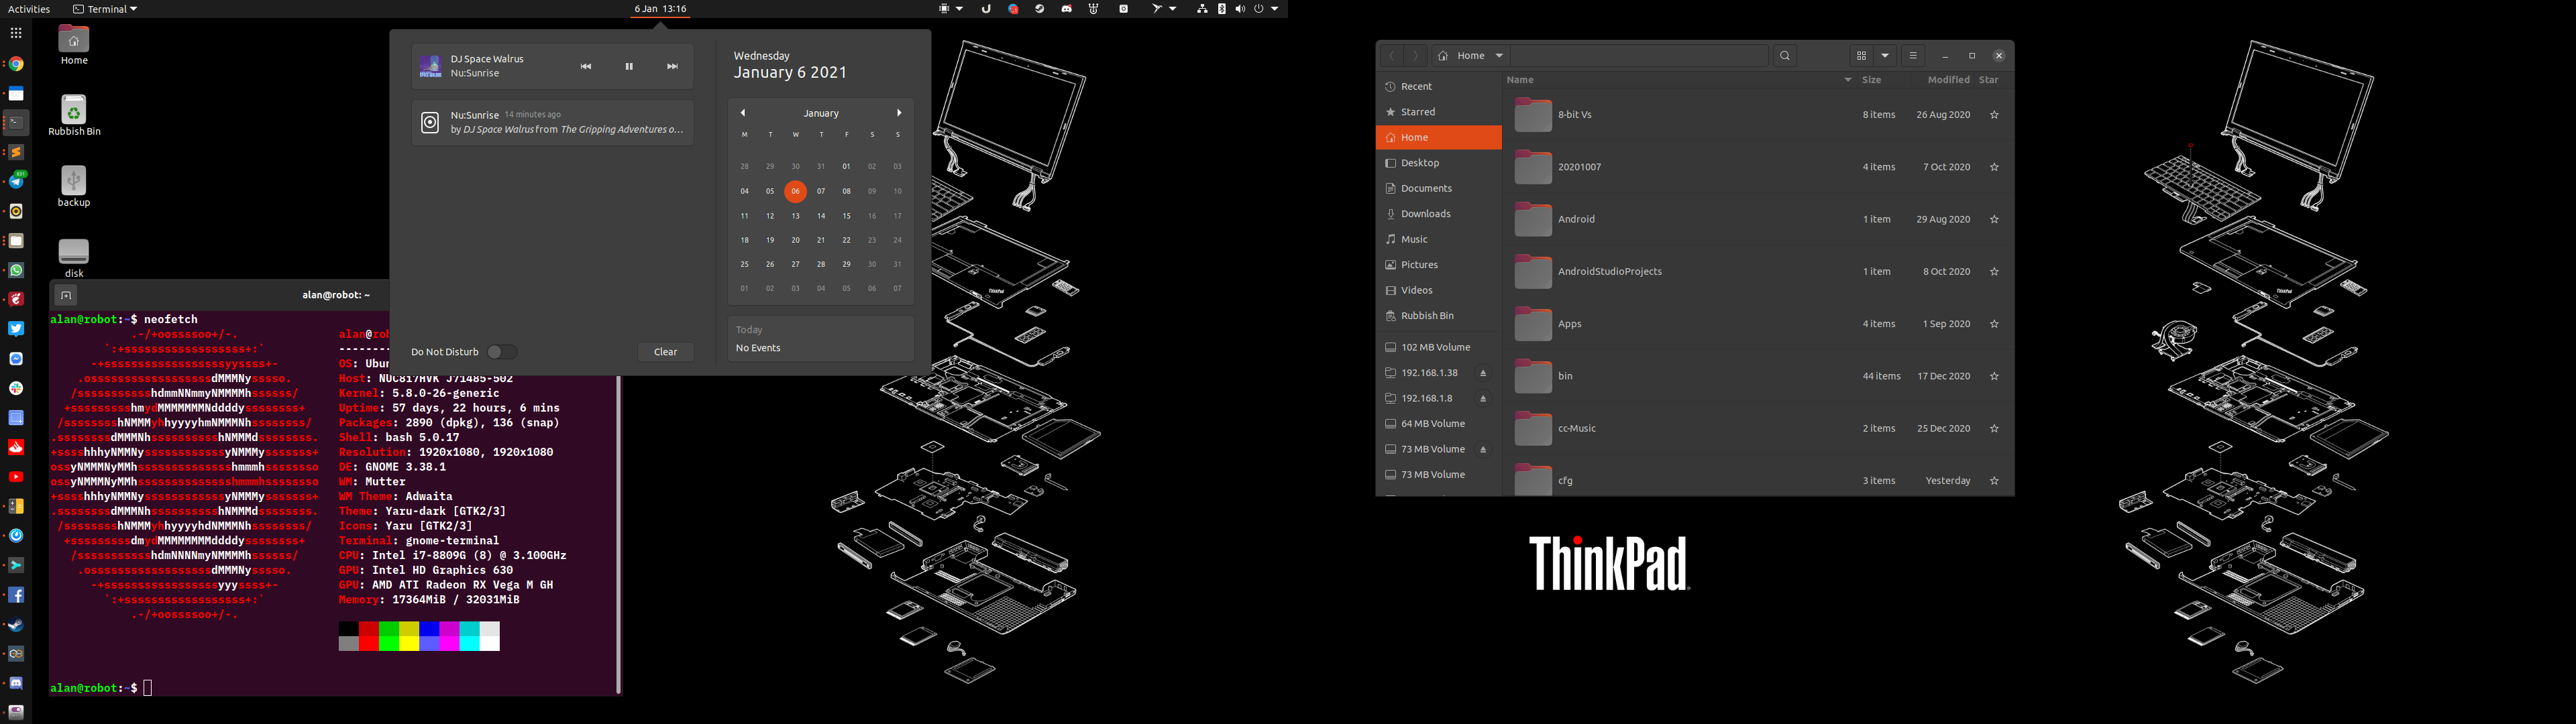Open the Activities overview

tap(29, 9)
